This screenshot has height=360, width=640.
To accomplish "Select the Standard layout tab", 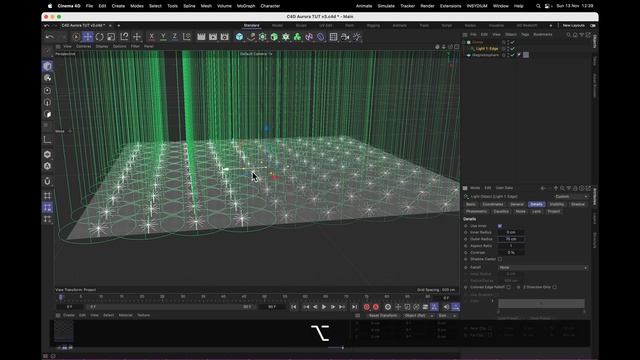I will (x=251, y=25).
